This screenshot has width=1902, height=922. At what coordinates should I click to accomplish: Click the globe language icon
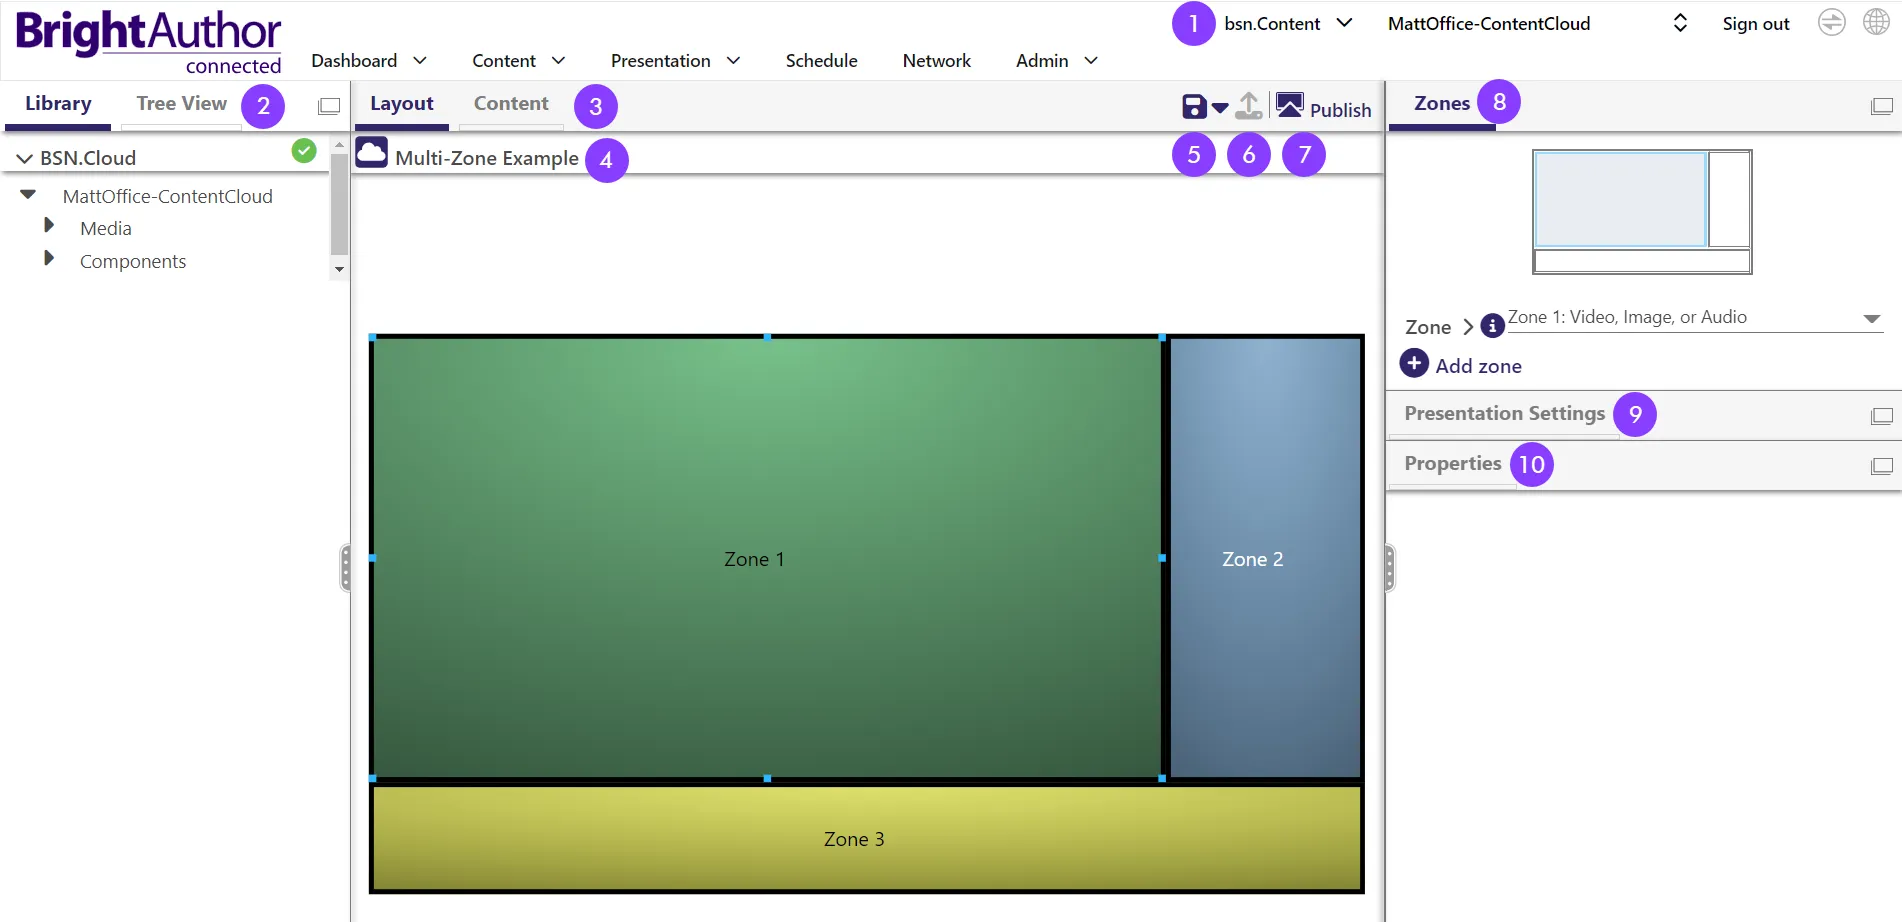click(x=1876, y=22)
